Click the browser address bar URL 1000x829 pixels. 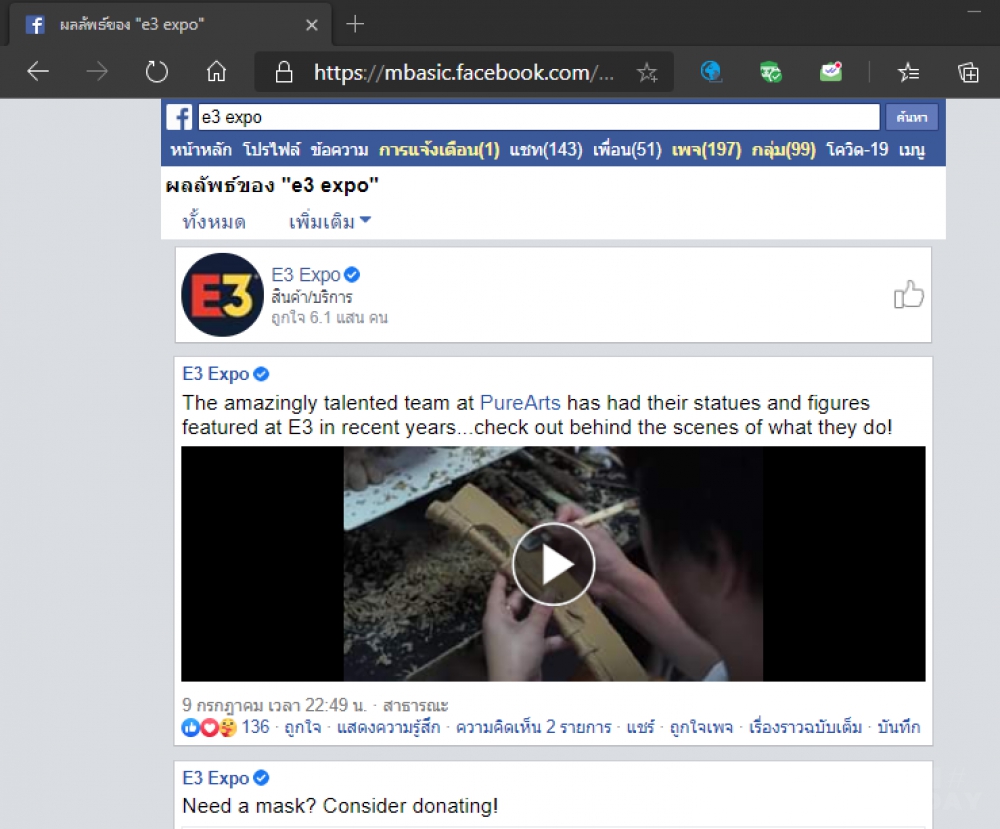click(x=464, y=73)
